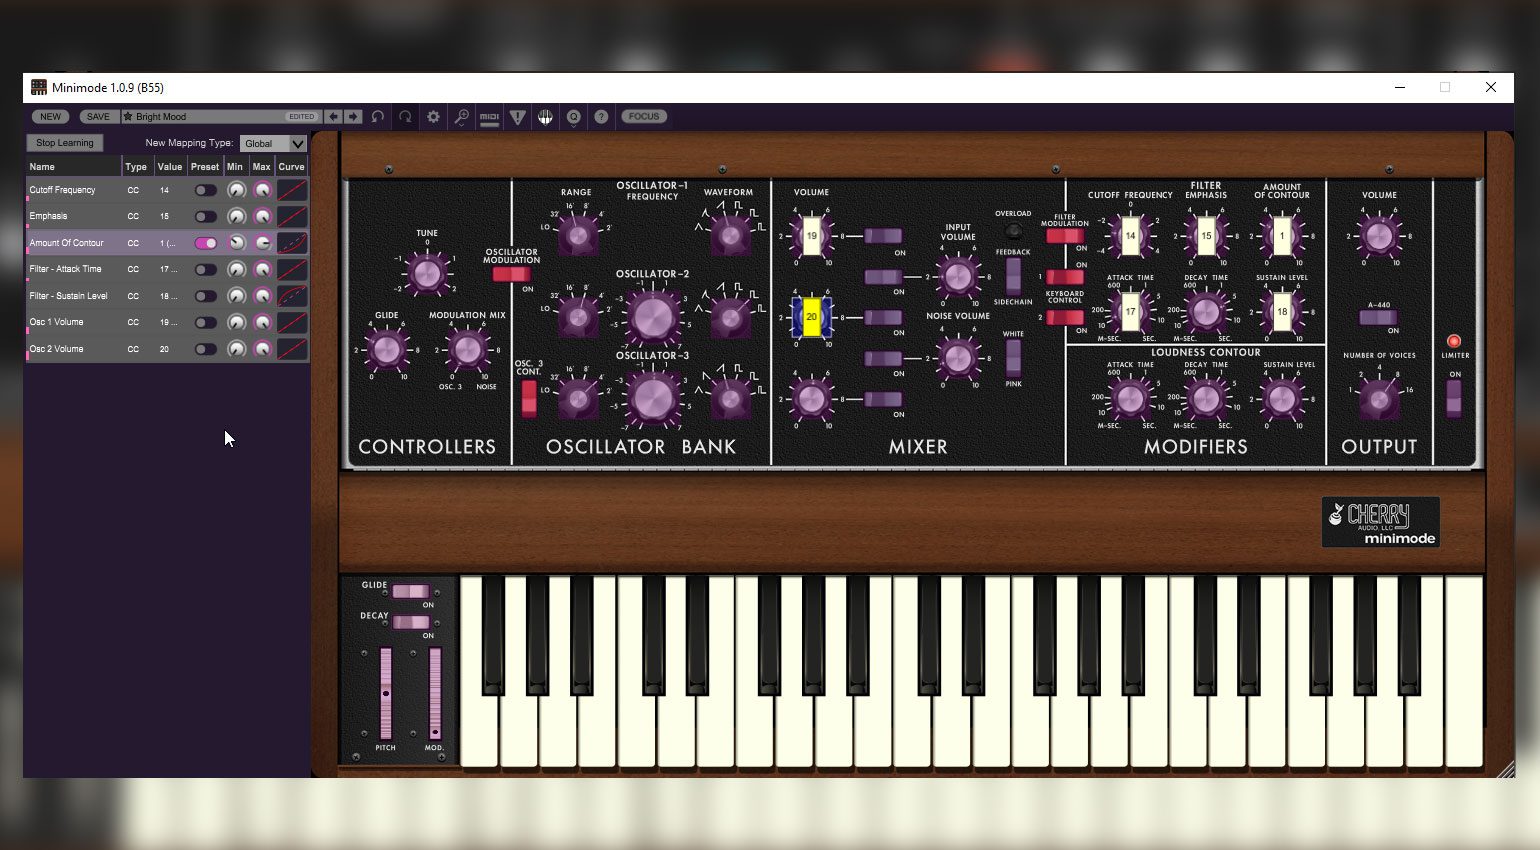1540x850 pixels.
Task: Click the curve thumbnail for Filter - Sustain Level
Action: click(x=292, y=296)
